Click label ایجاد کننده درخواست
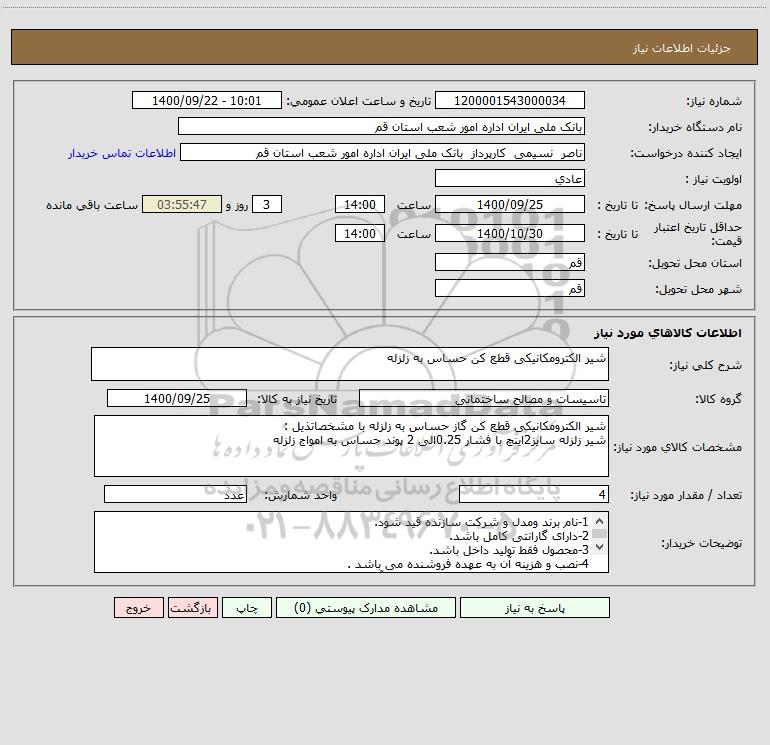This screenshot has height=745, width=770. click(686, 153)
